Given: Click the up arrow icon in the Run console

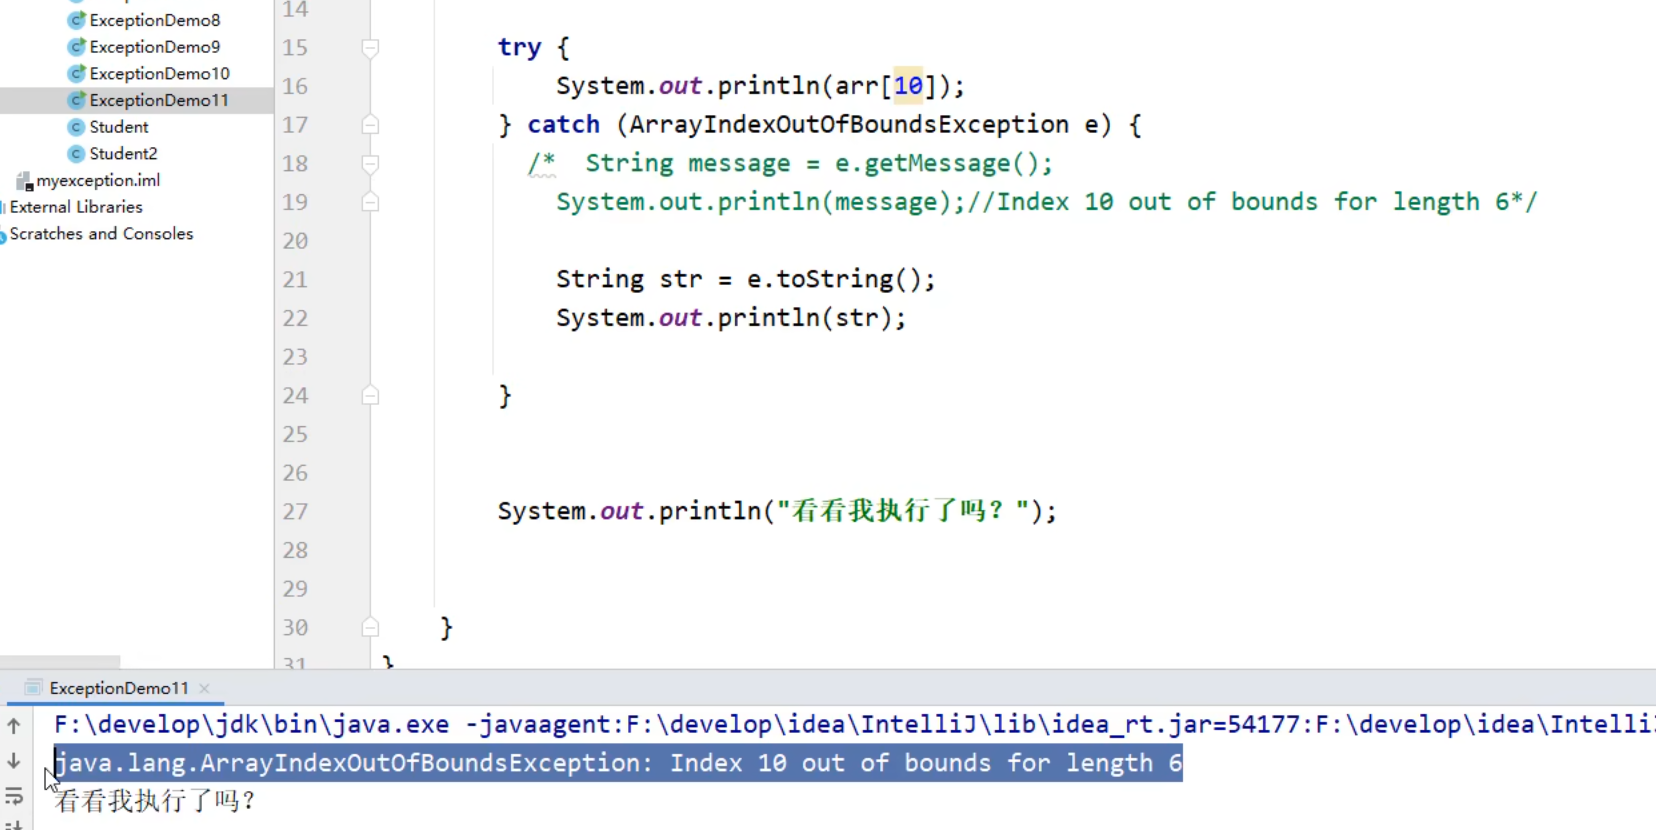Looking at the screenshot, I should point(14,725).
